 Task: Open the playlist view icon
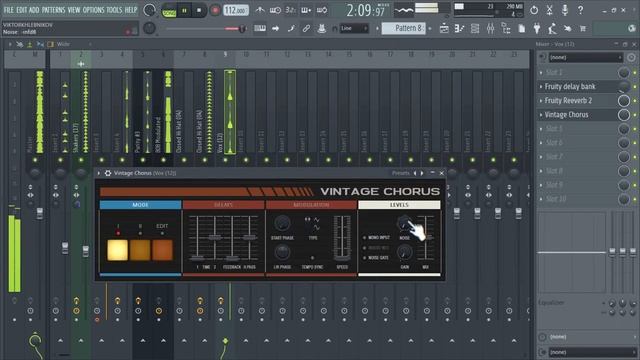444,28
